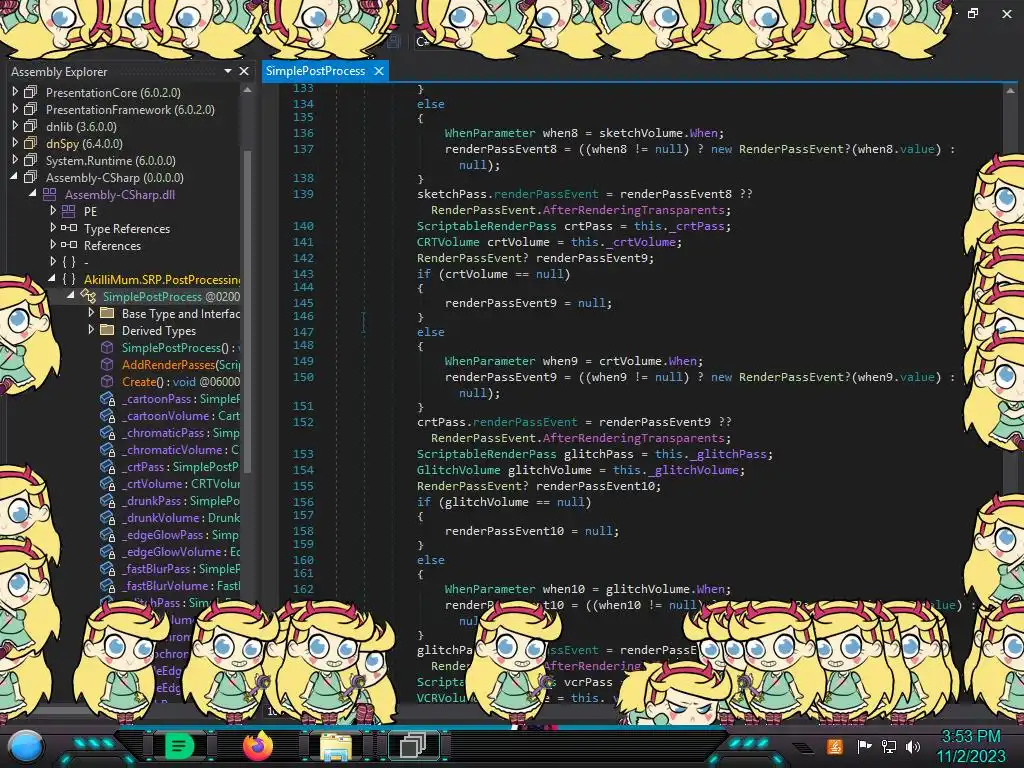Screen dimensions: 1024x768
Task: Click the dnlib assembly icon
Action: pyautogui.click(x=31, y=126)
